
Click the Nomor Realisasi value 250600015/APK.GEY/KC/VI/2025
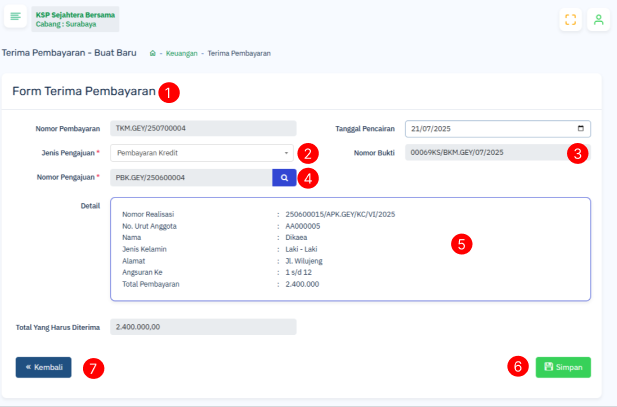[340, 215]
